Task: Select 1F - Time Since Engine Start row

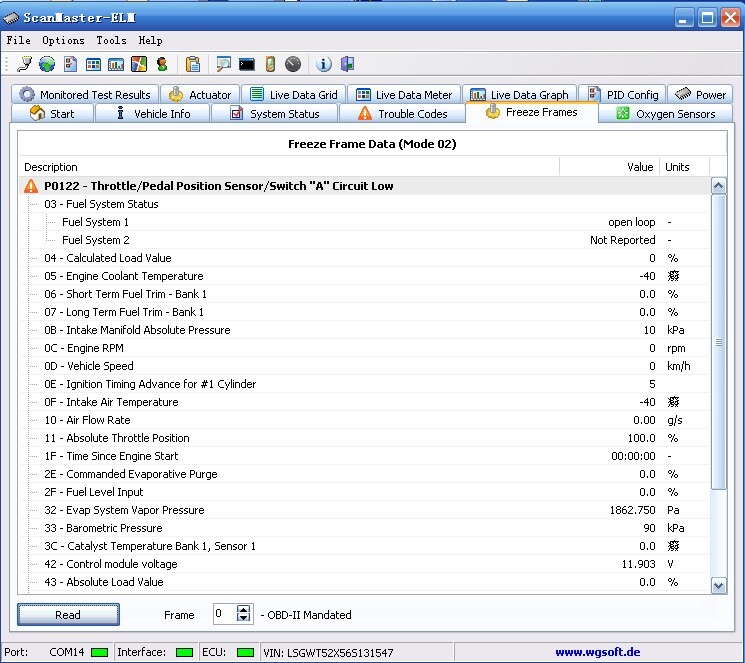Action: coord(365,456)
